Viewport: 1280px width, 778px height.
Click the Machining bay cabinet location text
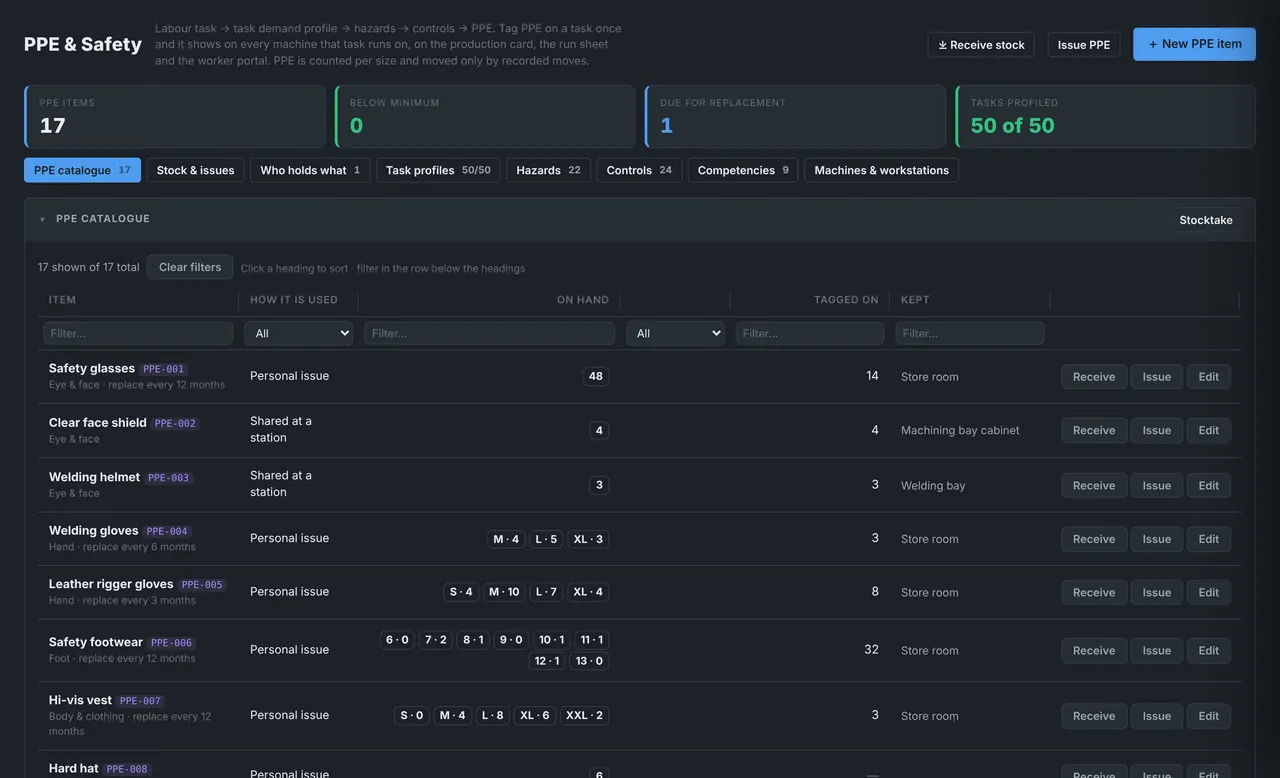tap(960, 430)
